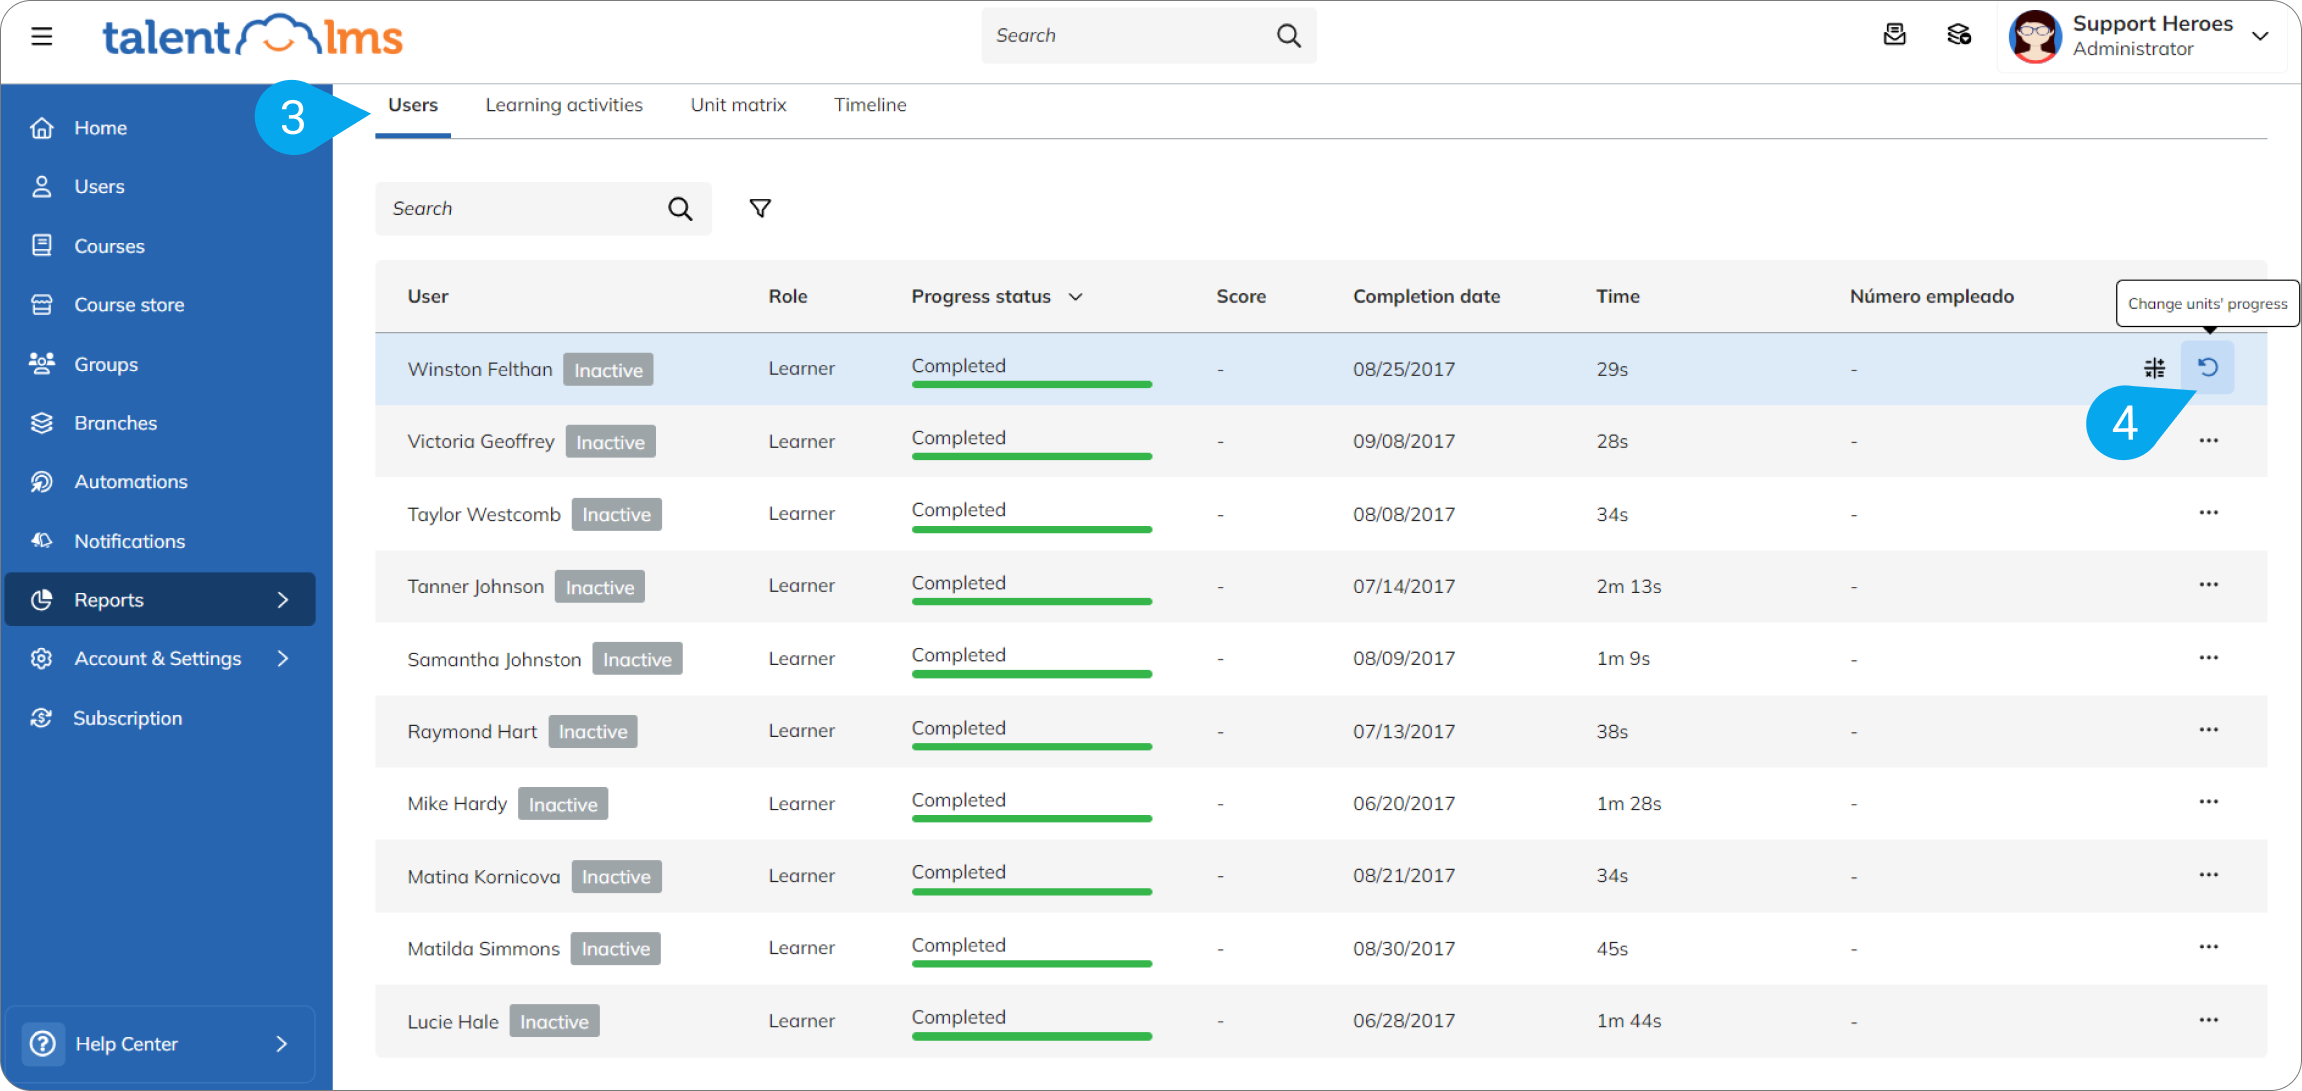Expand the Support Heroes account dropdown arrow
The image size is (2302, 1091).
click(2260, 36)
